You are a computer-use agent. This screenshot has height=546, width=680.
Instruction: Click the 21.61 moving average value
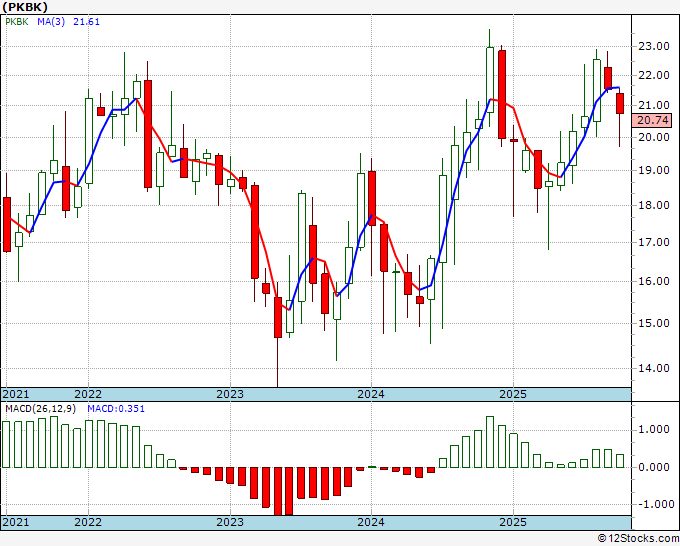[x=86, y=22]
